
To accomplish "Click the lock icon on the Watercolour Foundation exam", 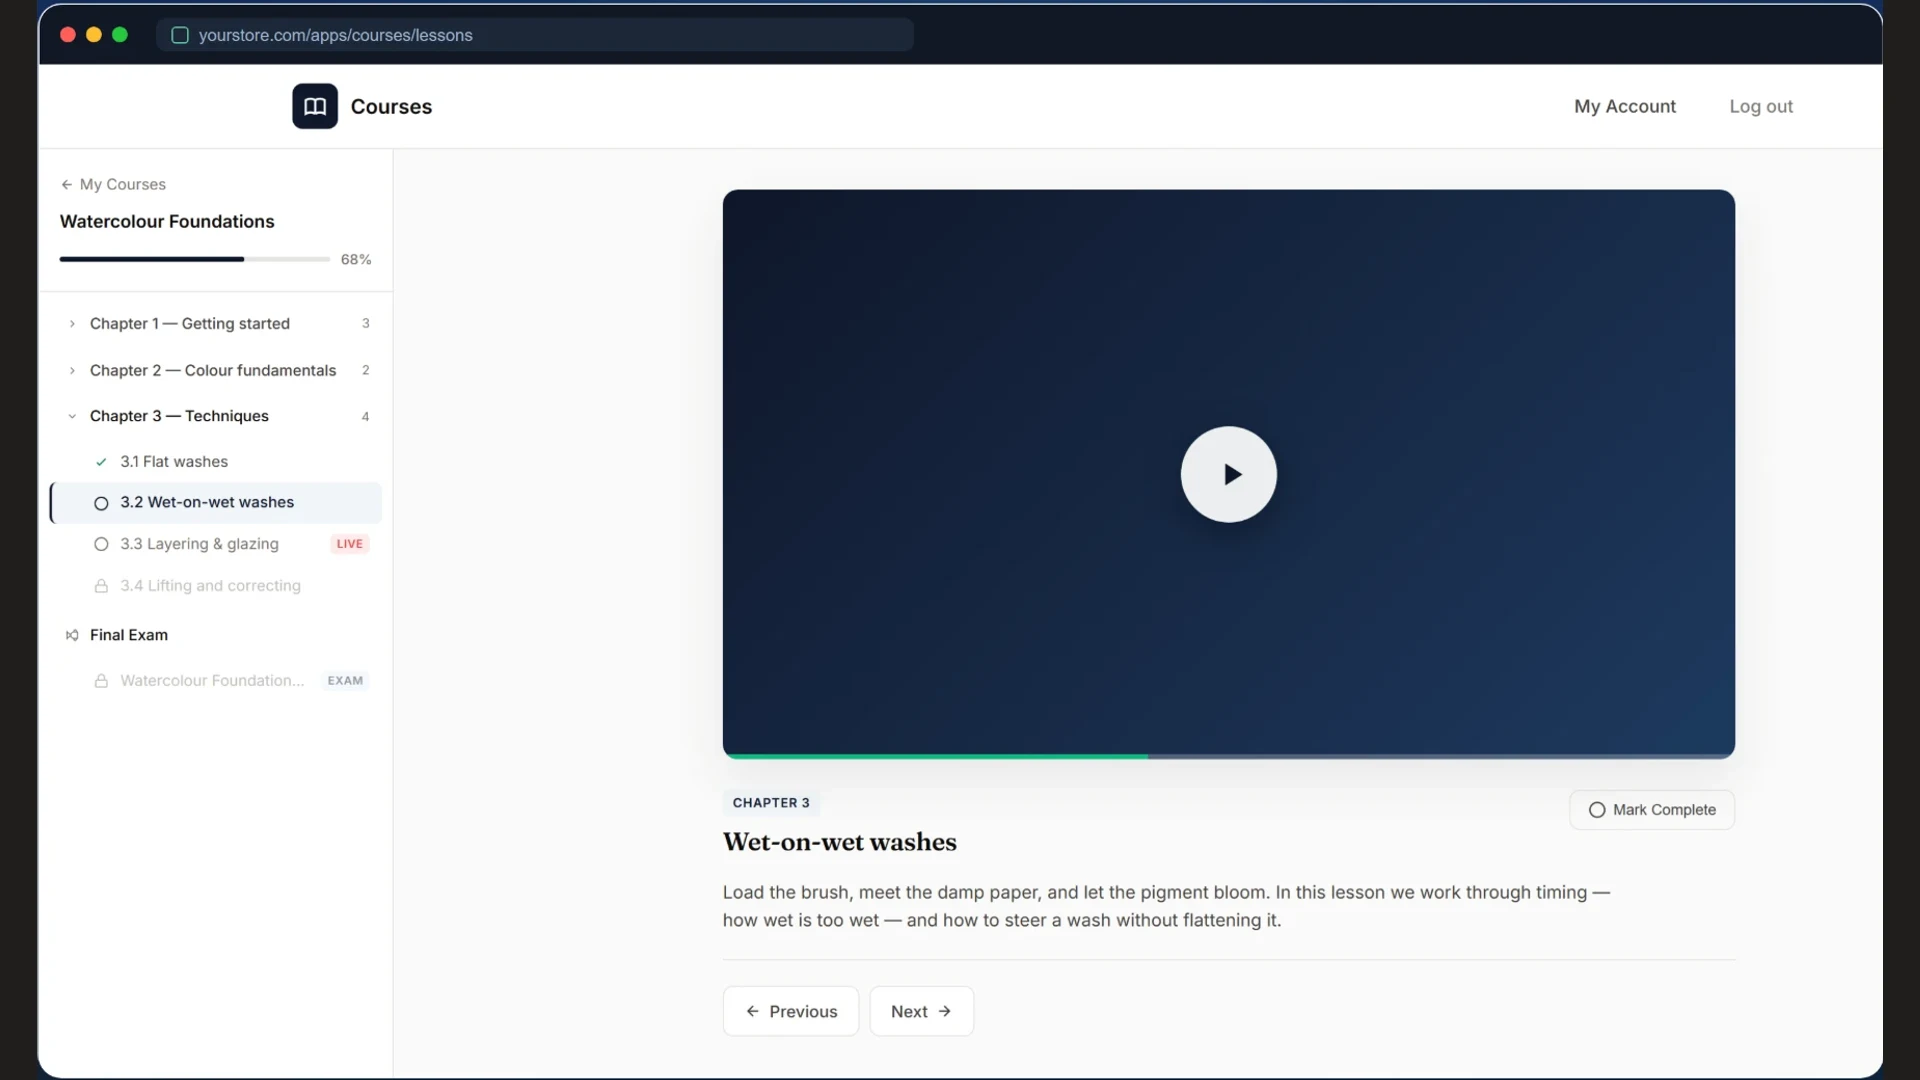I will click(101, 681).
